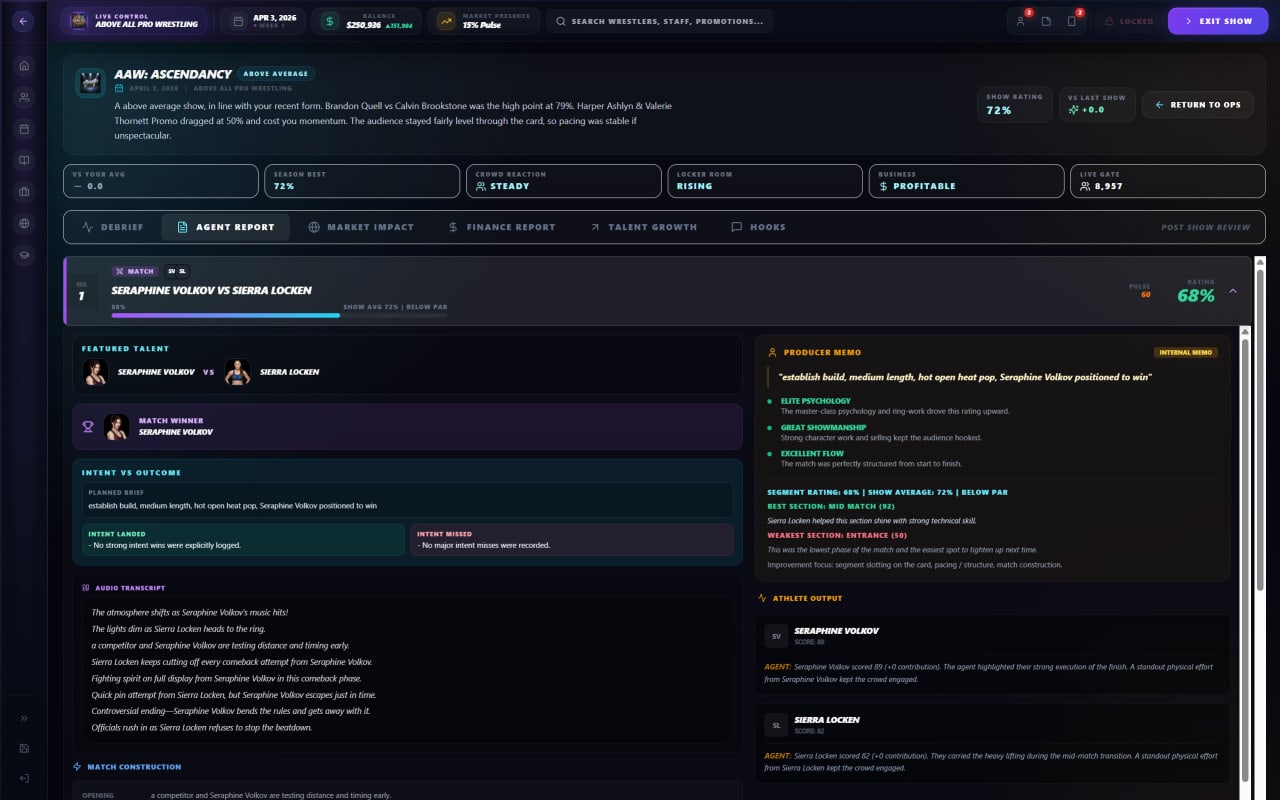Click the Planned Brief text box
Viewport: 1280px width, 800px height.
407,500
